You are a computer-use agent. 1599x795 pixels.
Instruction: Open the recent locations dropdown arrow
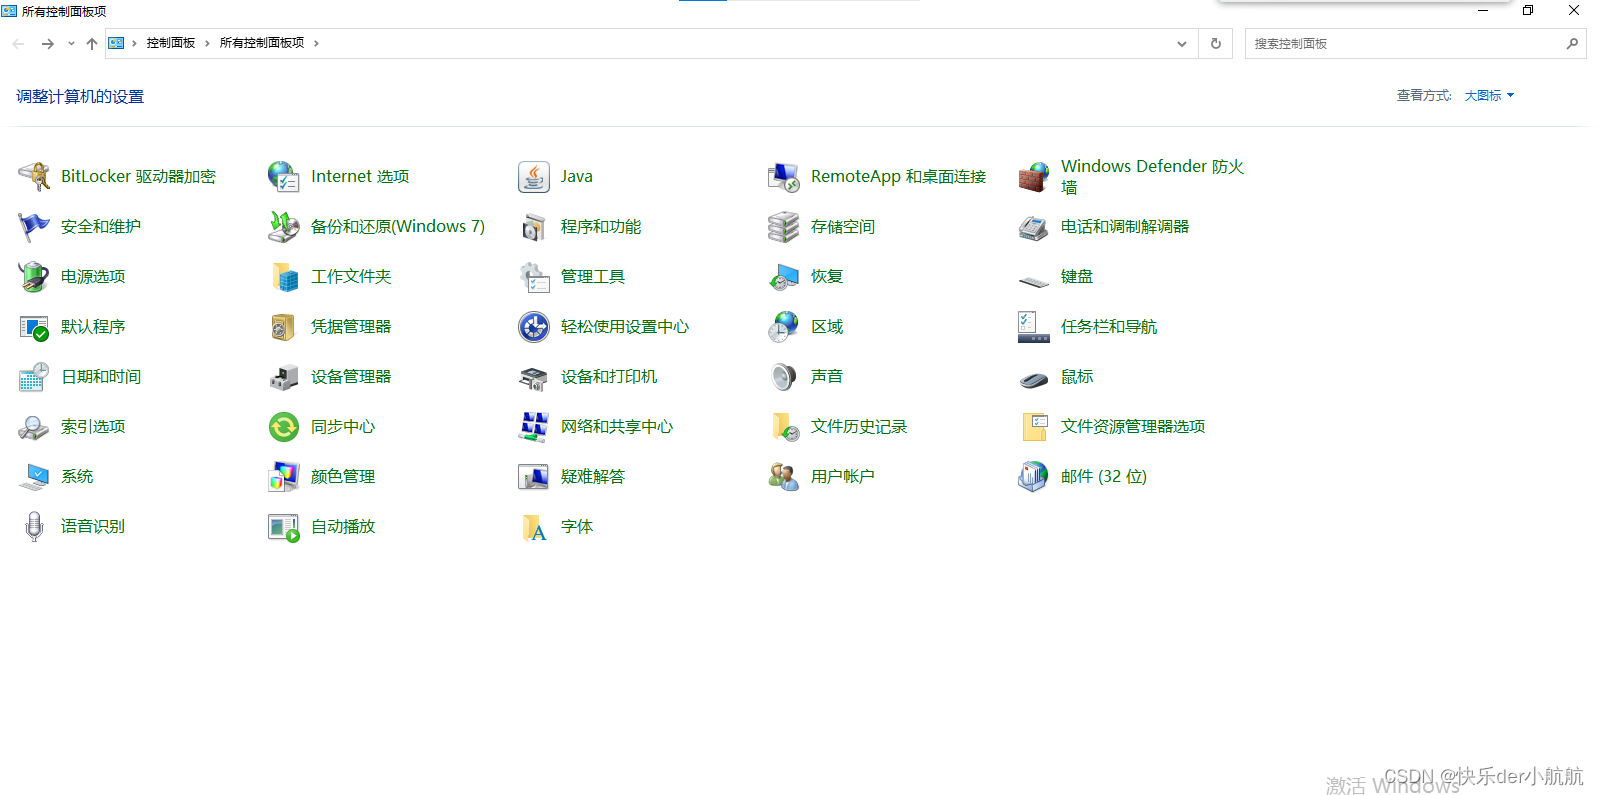tap(71, 44)
